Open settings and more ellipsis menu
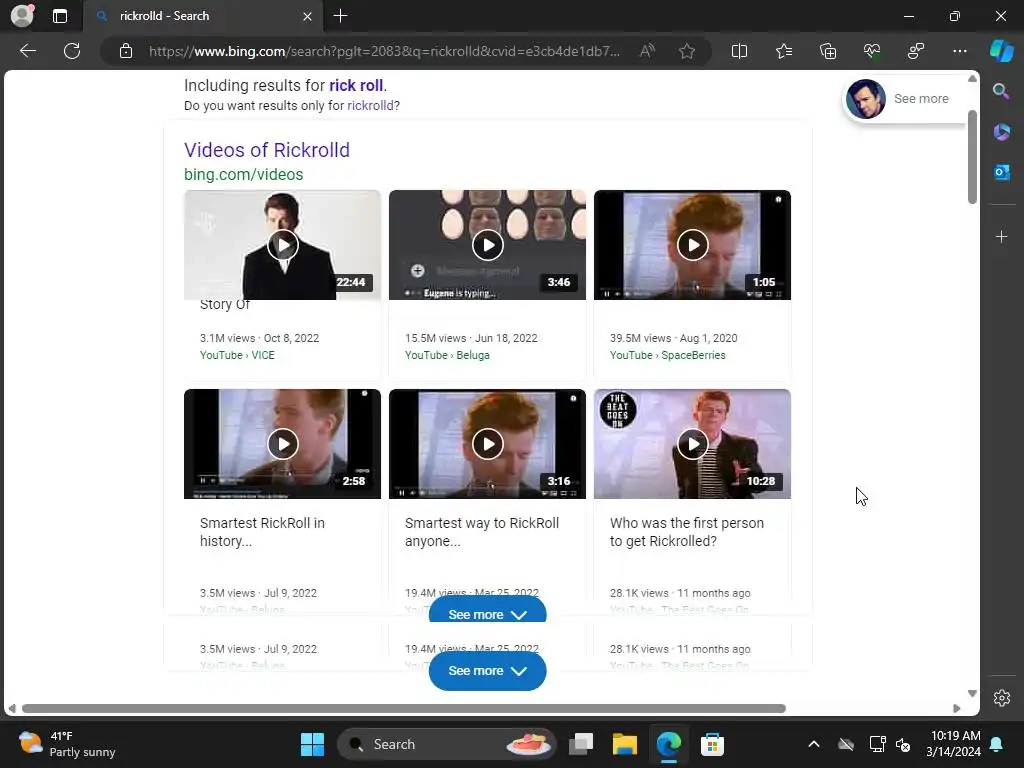1024x768 pixels. pyautogui.click(x=959, y=51)
